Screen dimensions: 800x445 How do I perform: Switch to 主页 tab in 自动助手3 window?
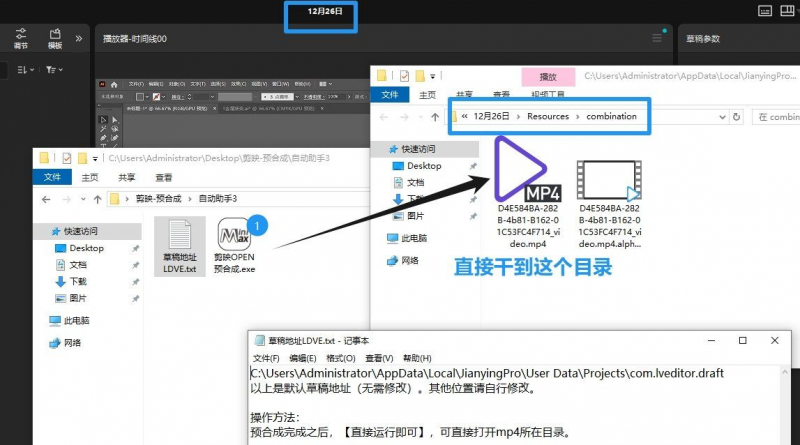tap(90, 178)
